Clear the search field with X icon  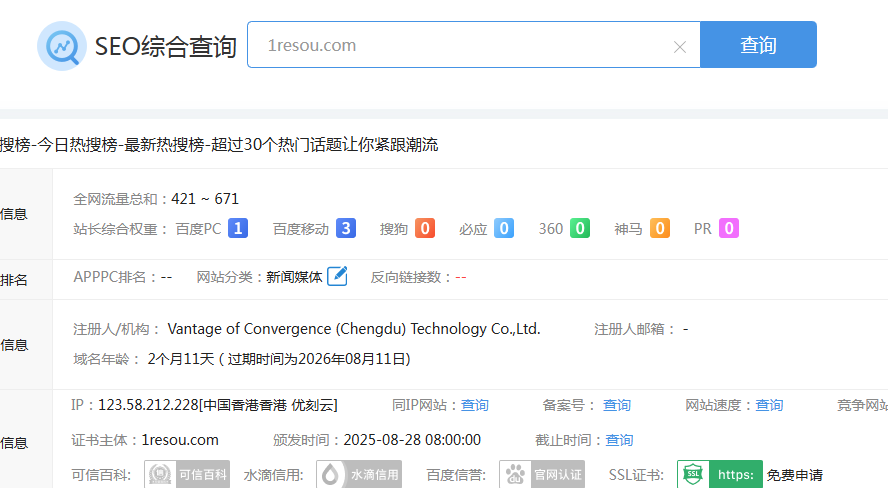pyautogui.click(x=680, y=46)
